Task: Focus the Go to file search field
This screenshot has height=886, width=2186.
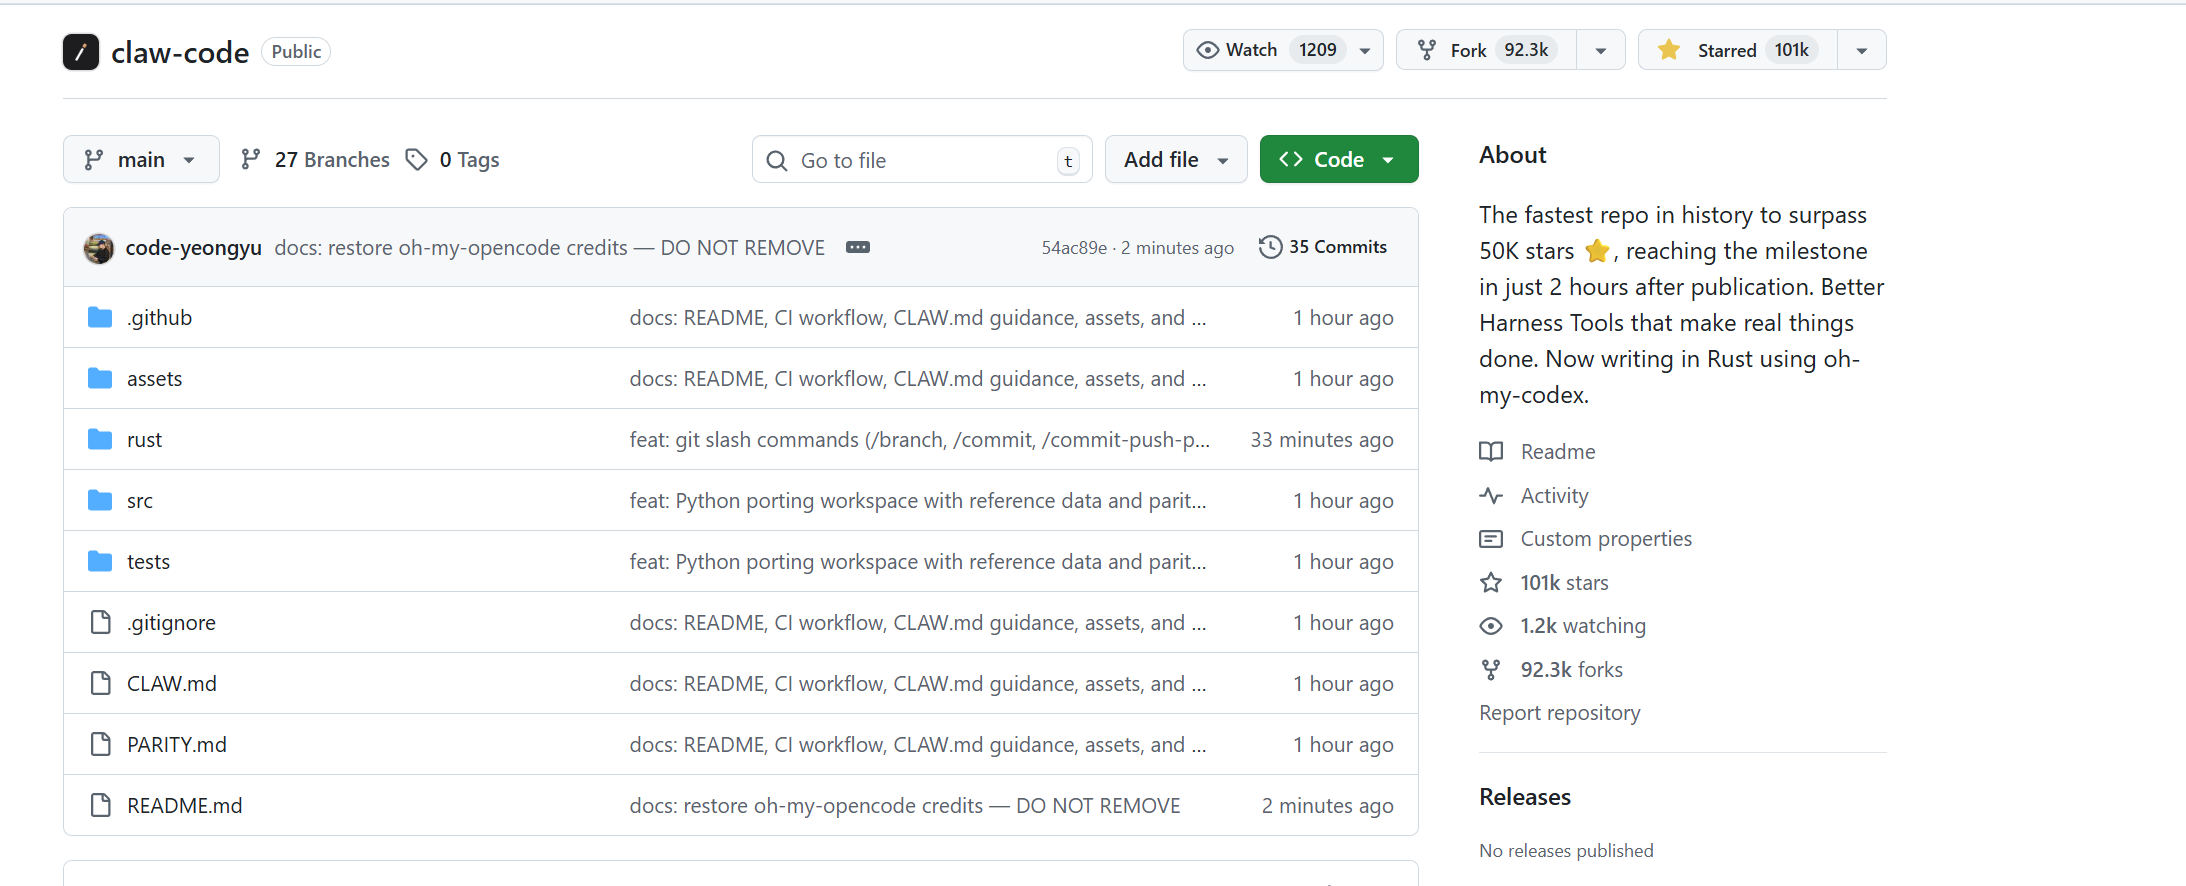Action: point(920,160)
